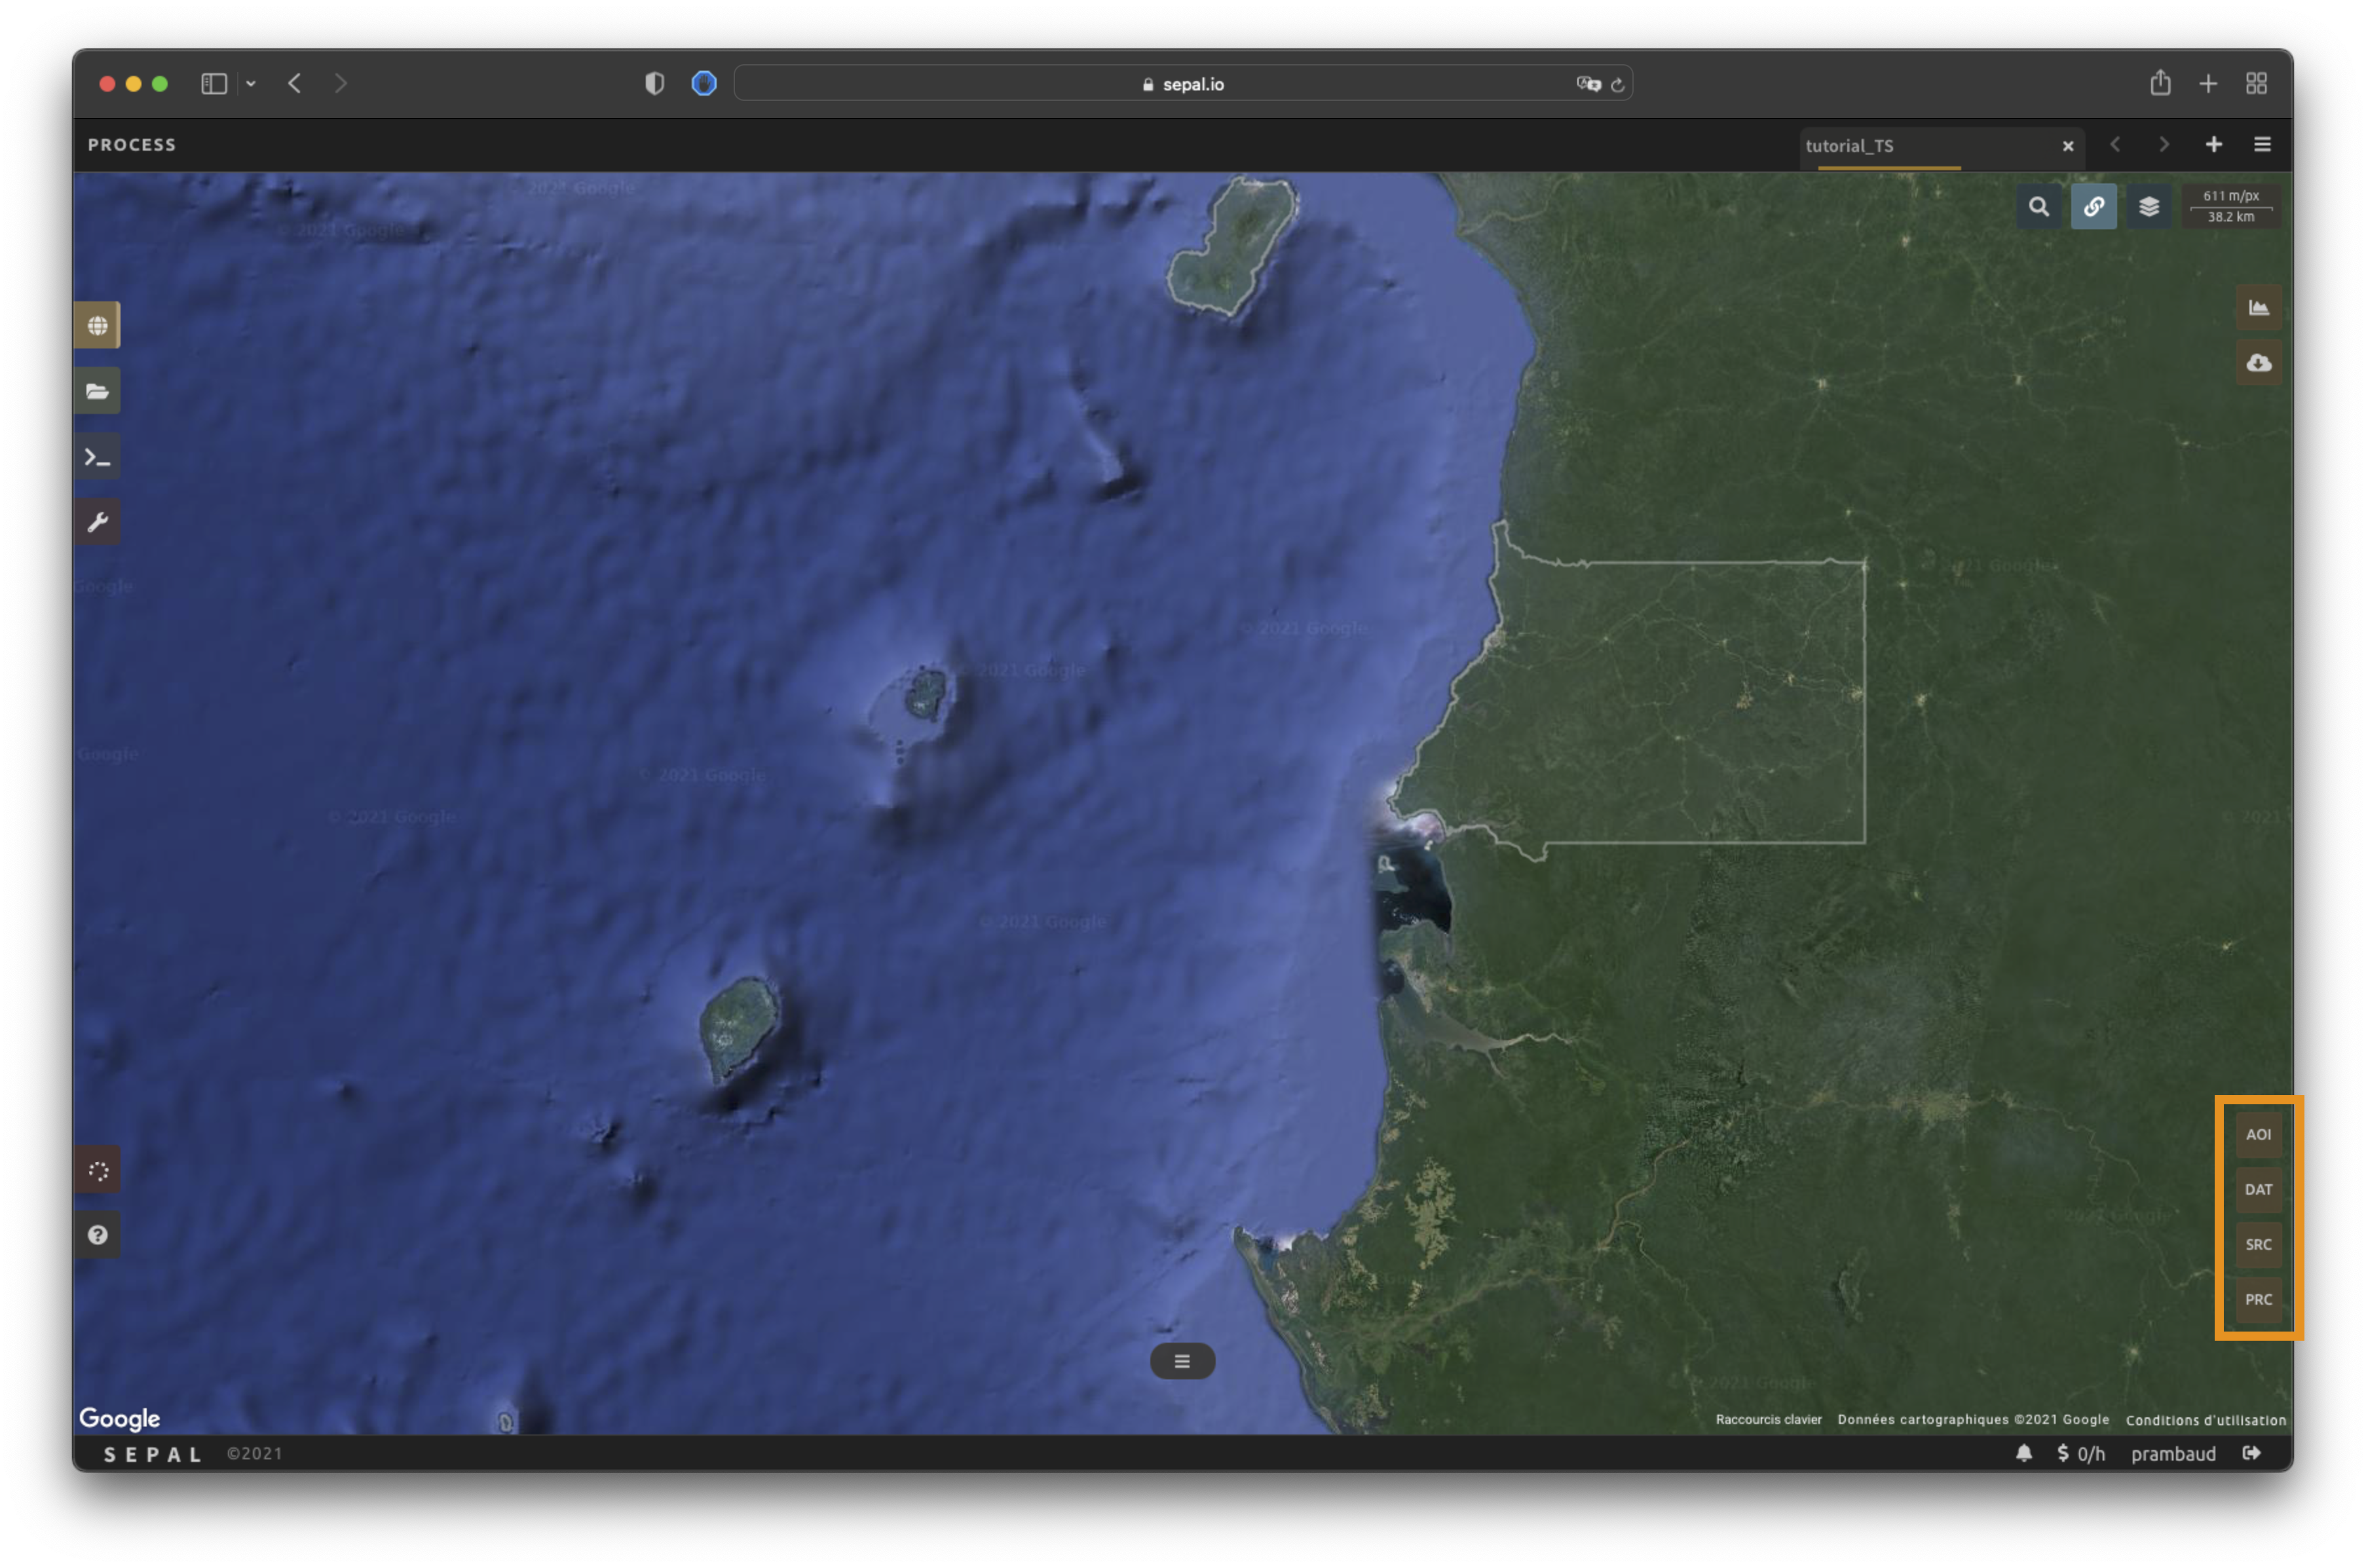Open the Terminal icon in sidebar
This screenshot has width=2366, height=1568.
coord(97,457)
